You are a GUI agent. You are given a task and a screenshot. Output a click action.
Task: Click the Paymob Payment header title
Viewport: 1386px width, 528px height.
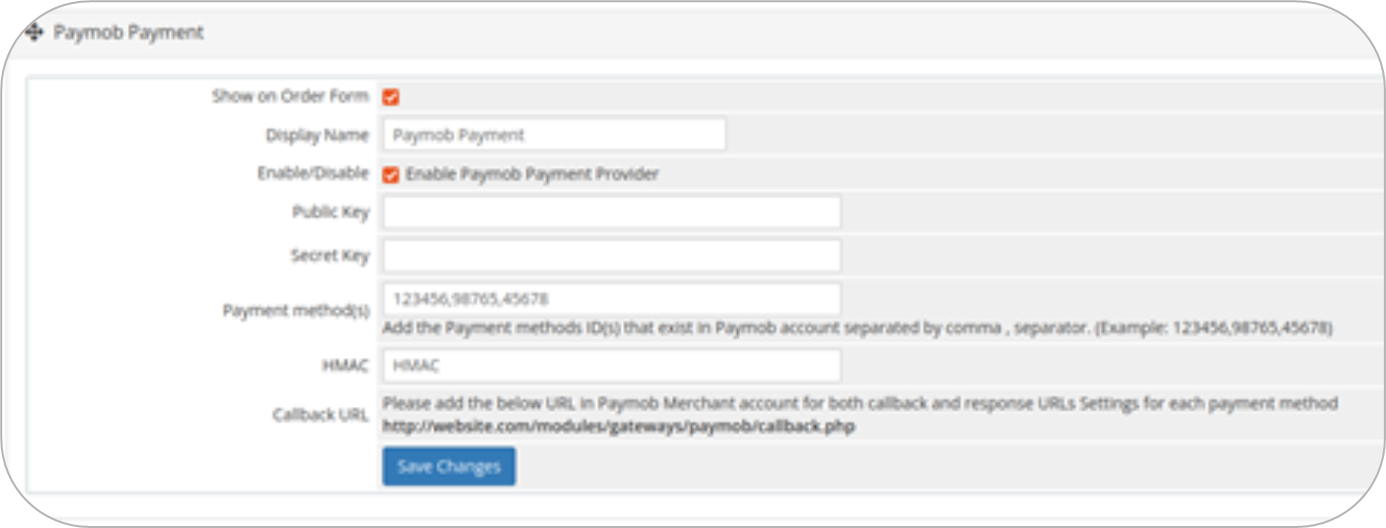[128, 33]
